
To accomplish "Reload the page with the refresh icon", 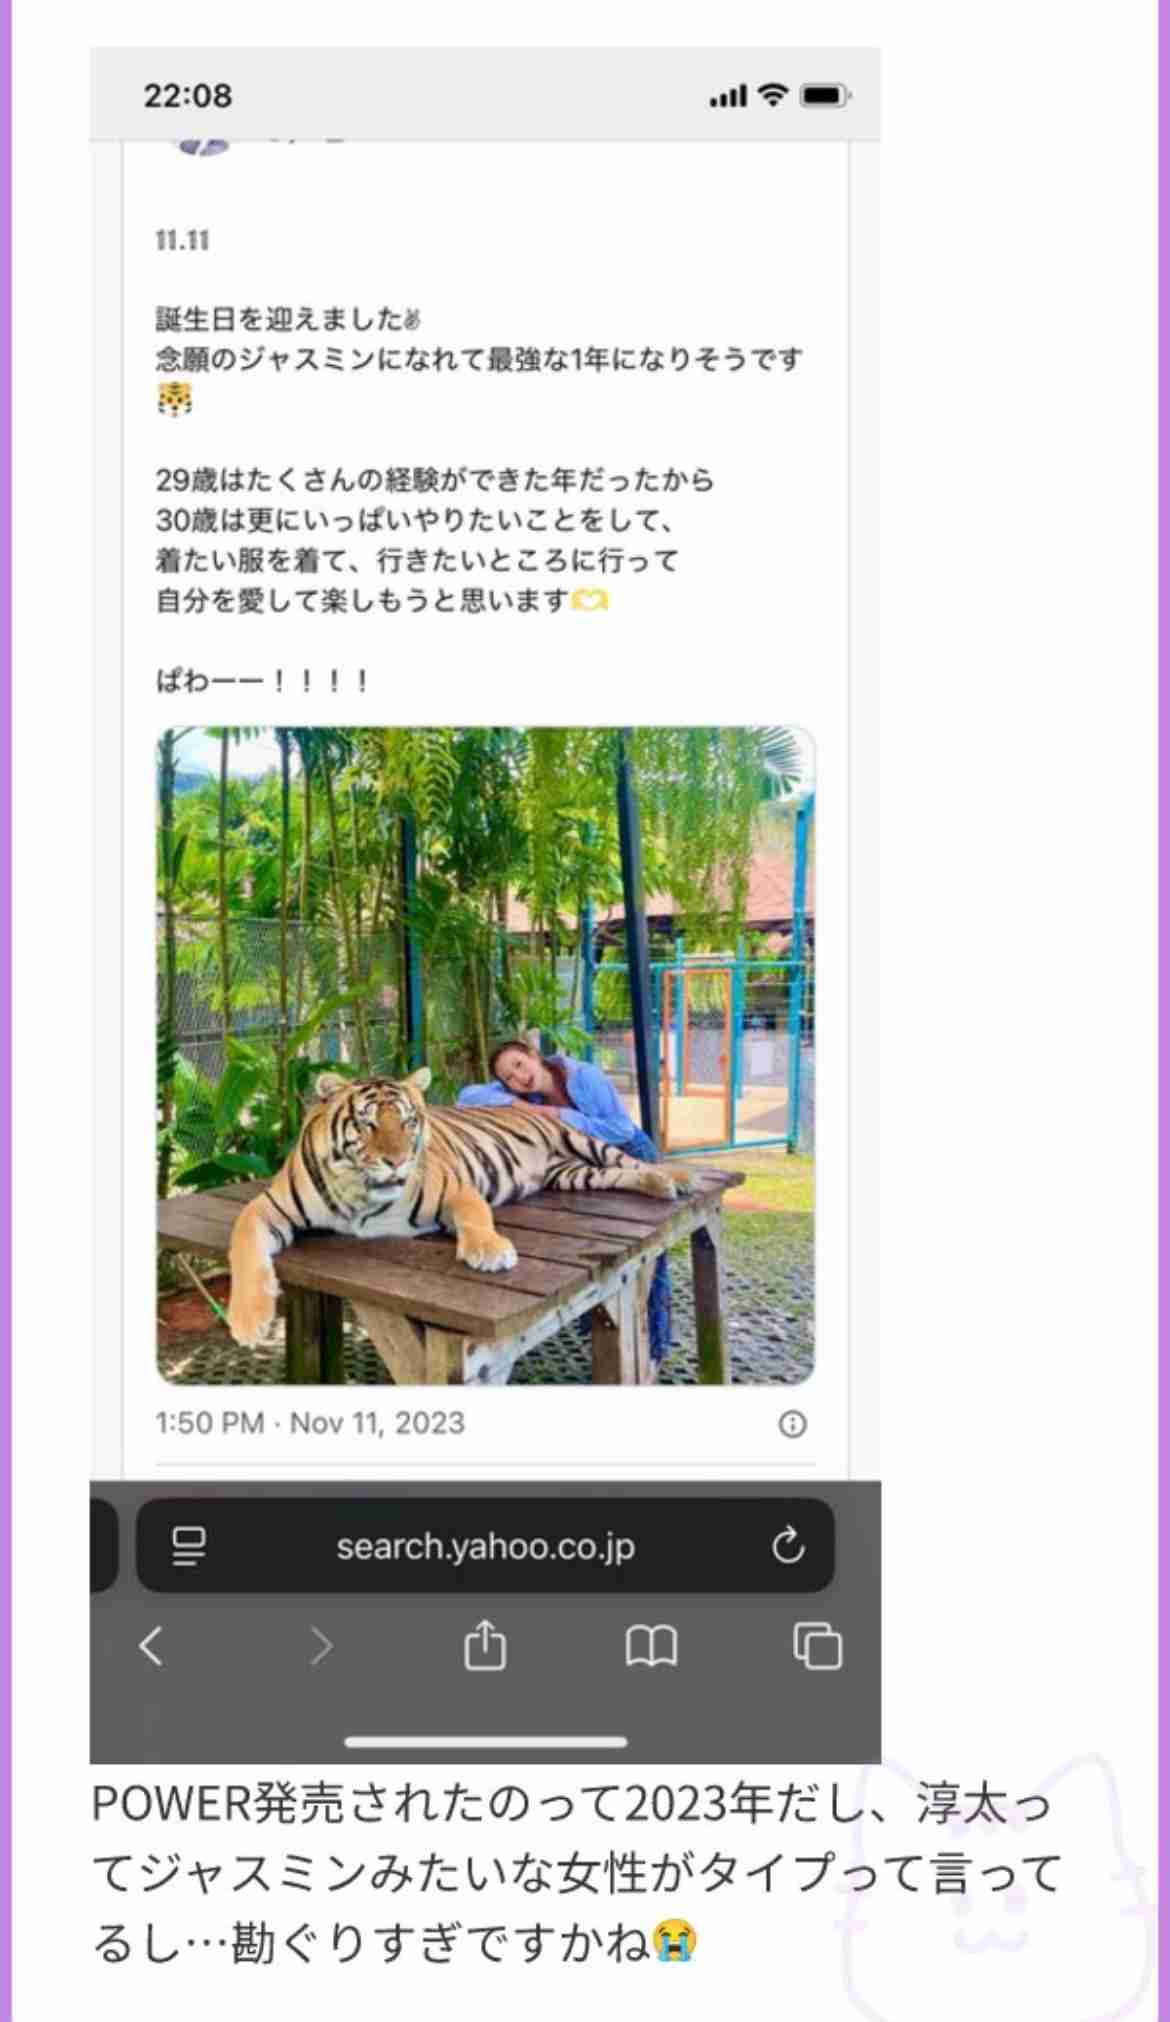I will pyautogui.click(x=788, y=1545).
